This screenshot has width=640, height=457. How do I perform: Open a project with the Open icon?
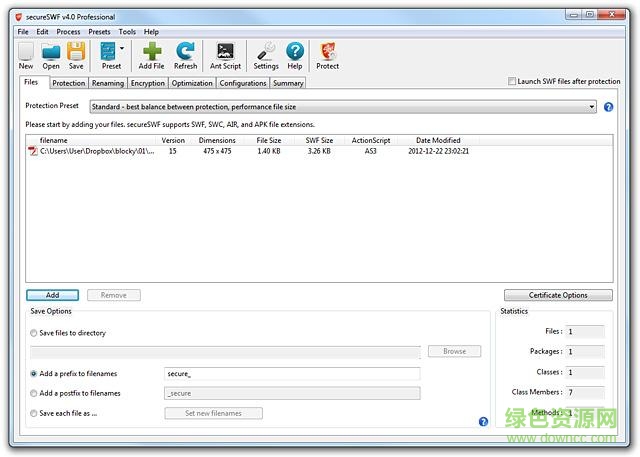(x=51, y=53)
